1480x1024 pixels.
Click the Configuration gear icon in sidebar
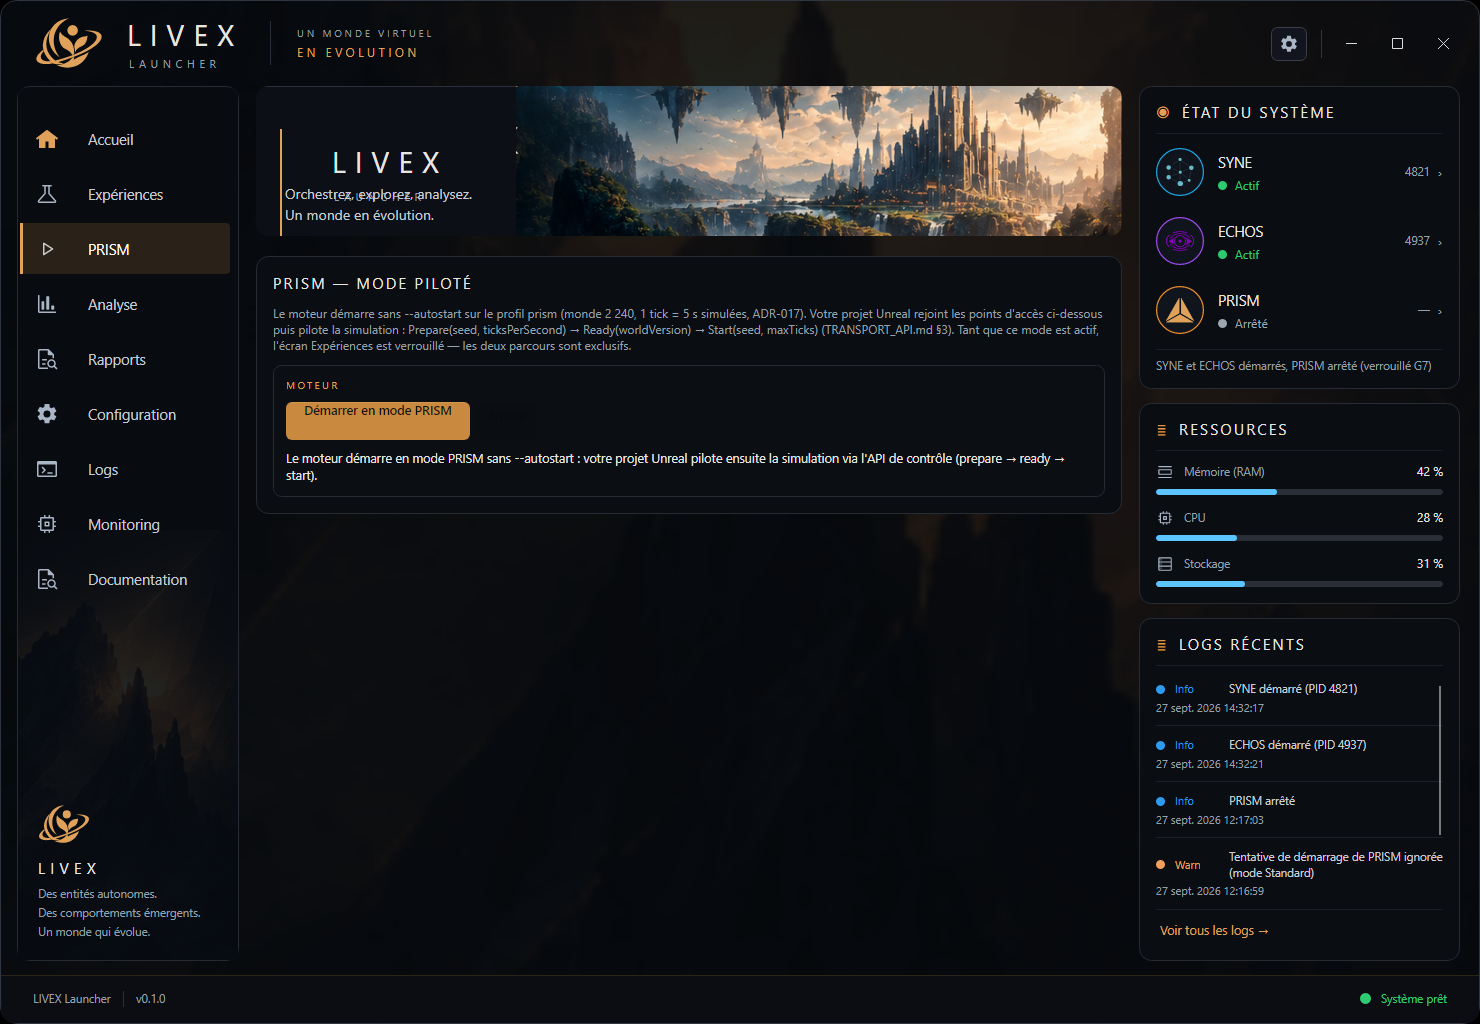coord(47,414)
